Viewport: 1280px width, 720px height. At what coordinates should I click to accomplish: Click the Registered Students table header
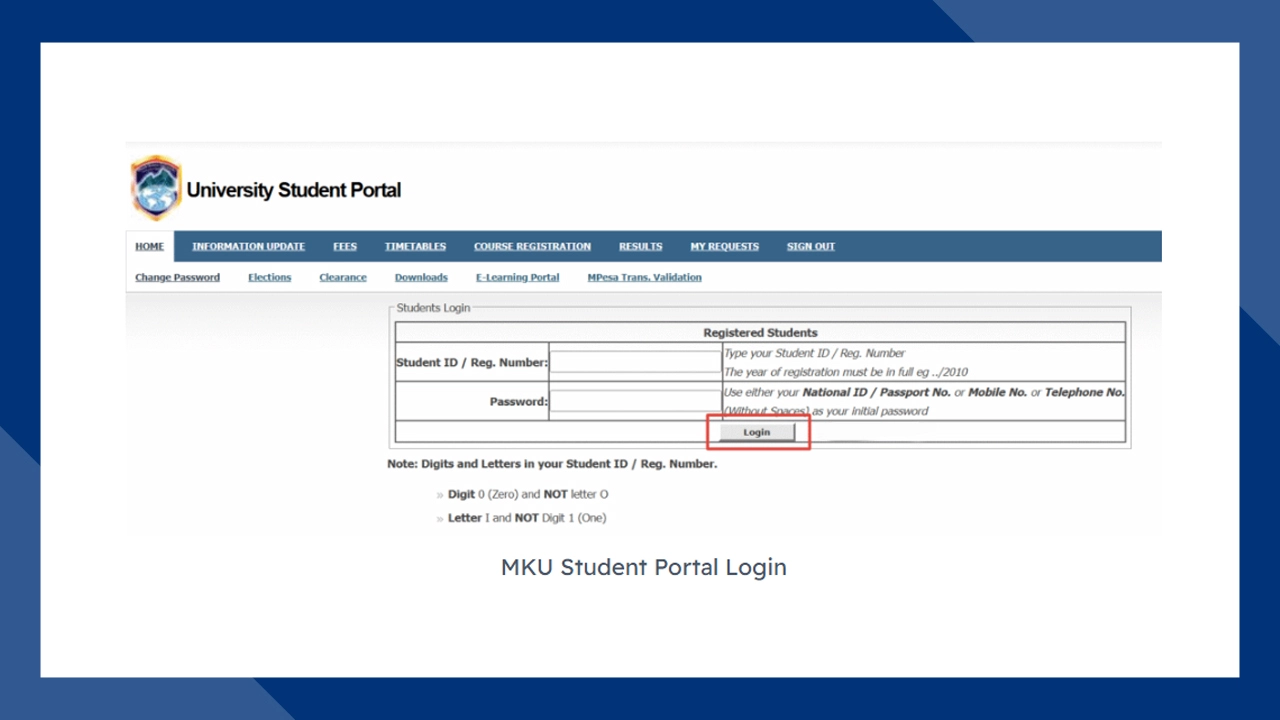[x=760, y=332]
